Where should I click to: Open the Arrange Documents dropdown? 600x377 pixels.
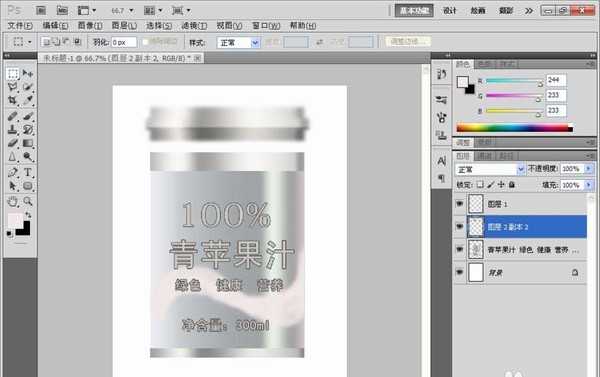(153, 10)
